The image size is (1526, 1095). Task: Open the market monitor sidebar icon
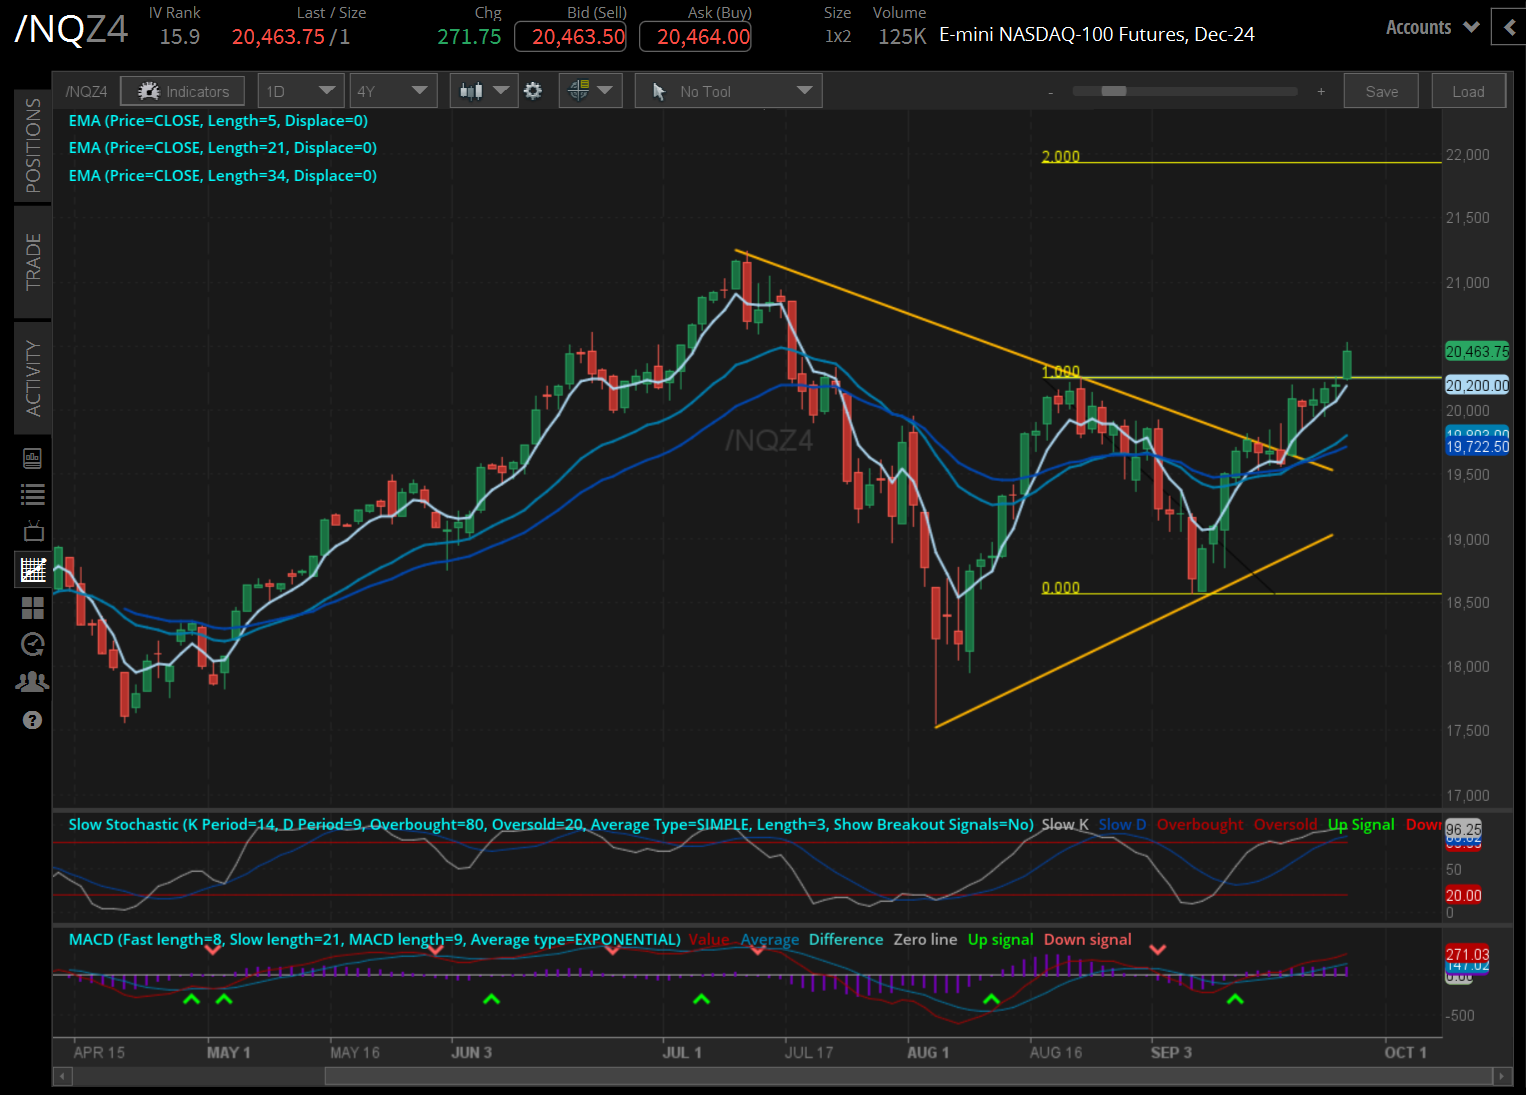[33, 458]
